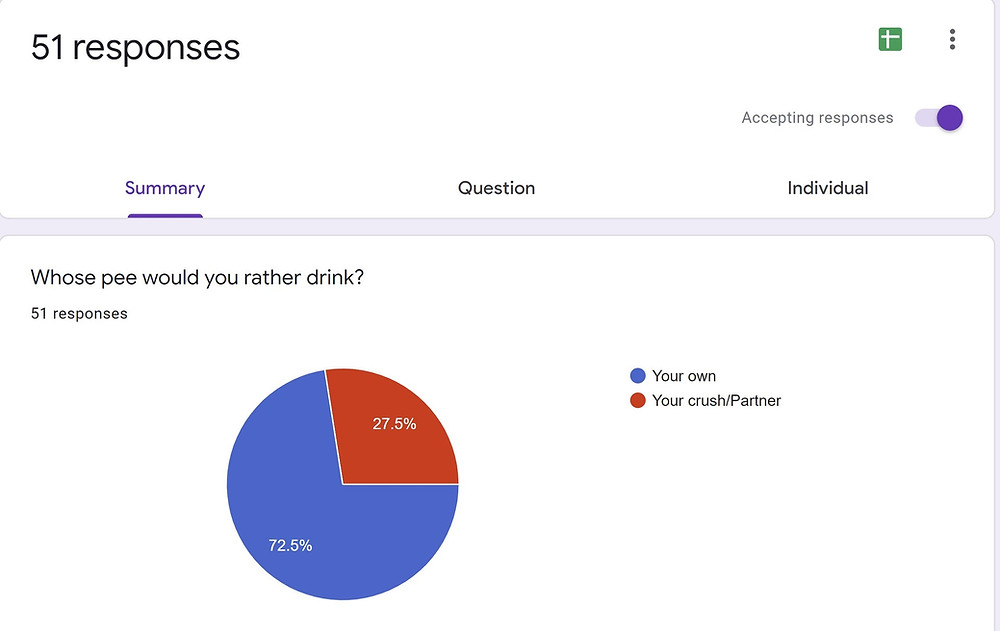Screen dimensions: 1000x631
Task: Click the purple underline beneath Summary tab
Action: (165, 216)
